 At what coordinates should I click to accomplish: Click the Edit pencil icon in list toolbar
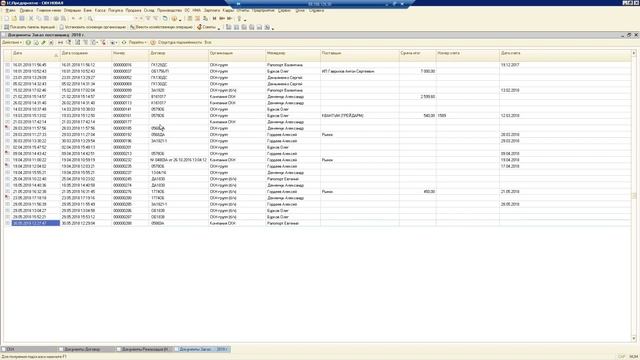[x=43, y=42]
